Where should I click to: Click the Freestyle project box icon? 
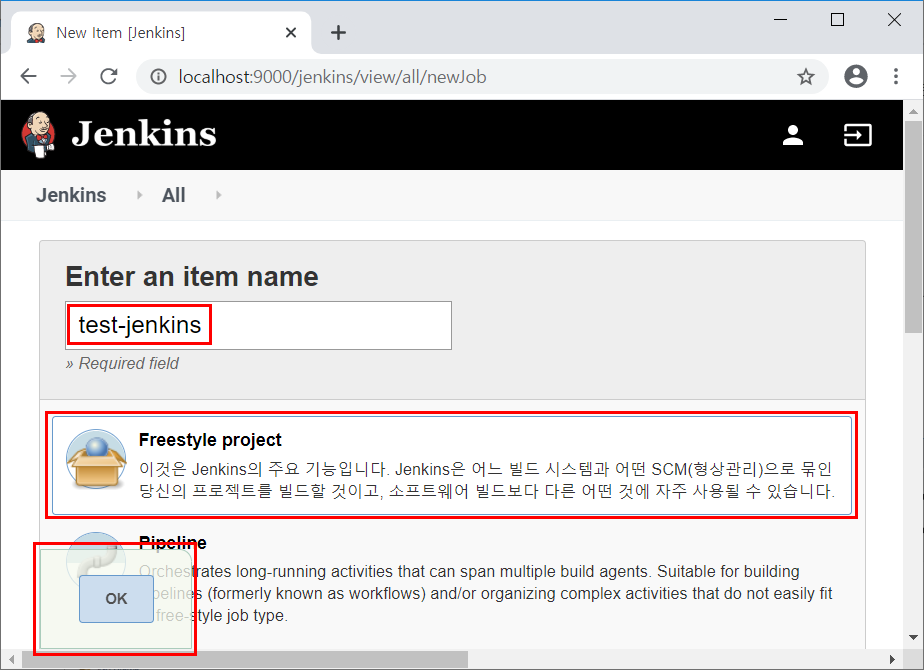click(x=96, y=459)
